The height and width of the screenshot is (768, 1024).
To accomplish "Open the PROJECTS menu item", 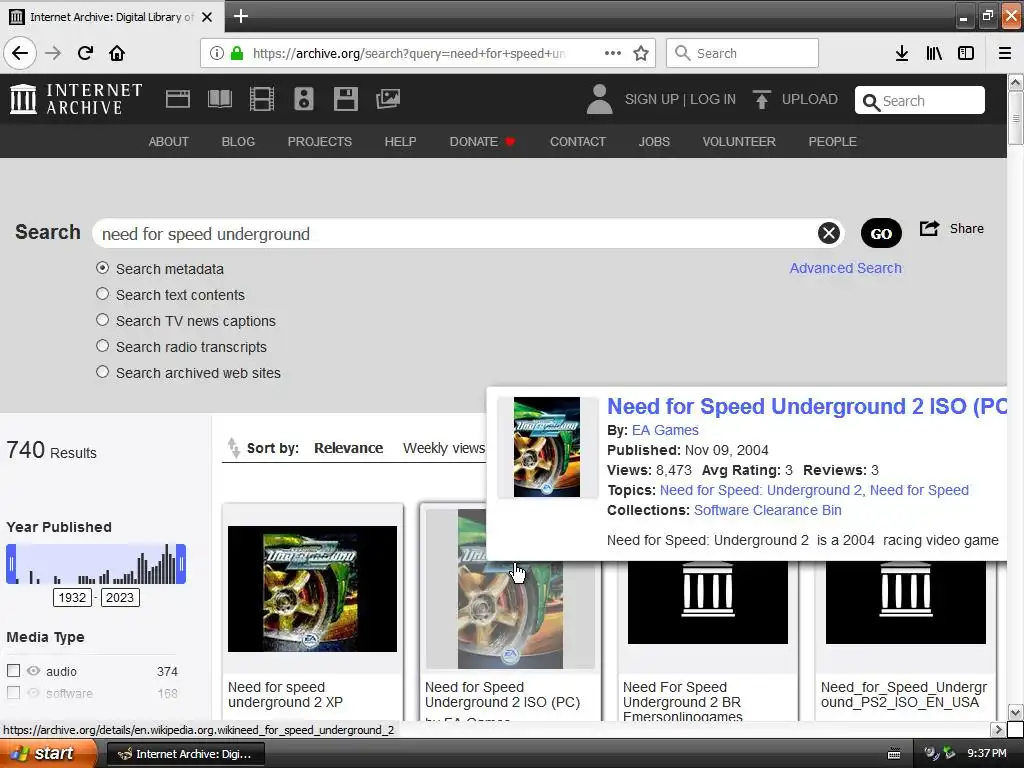I will coord(320,142).
